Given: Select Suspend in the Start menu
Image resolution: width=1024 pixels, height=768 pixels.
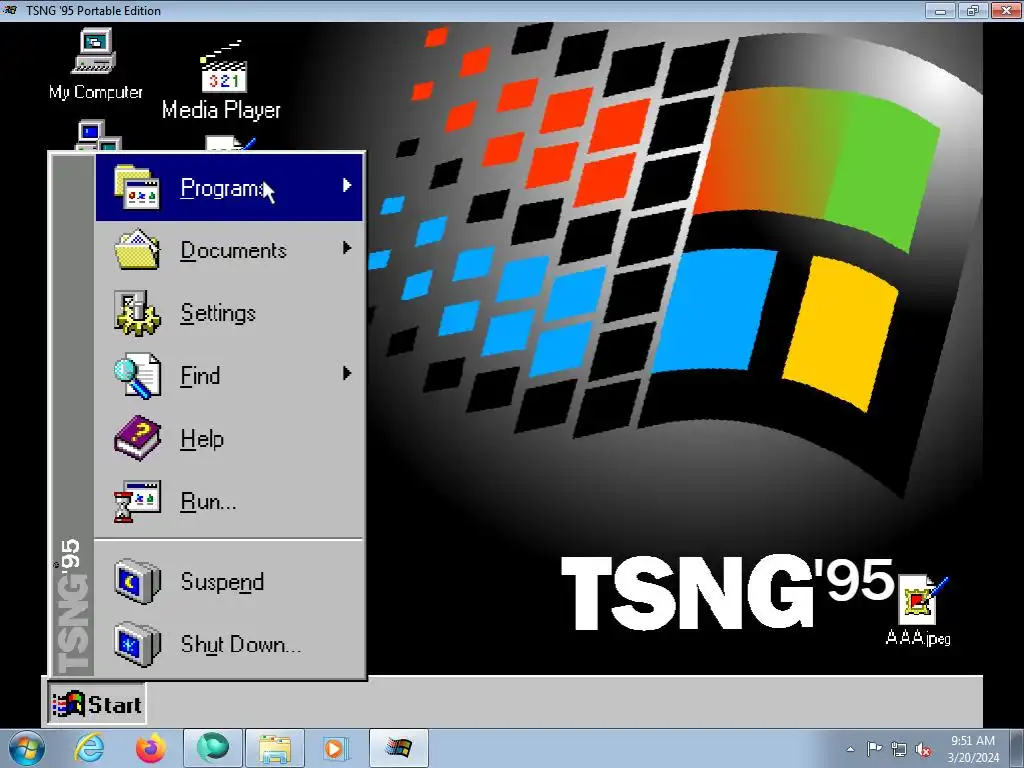Looking at the screenshot, I should pos(229,581).
